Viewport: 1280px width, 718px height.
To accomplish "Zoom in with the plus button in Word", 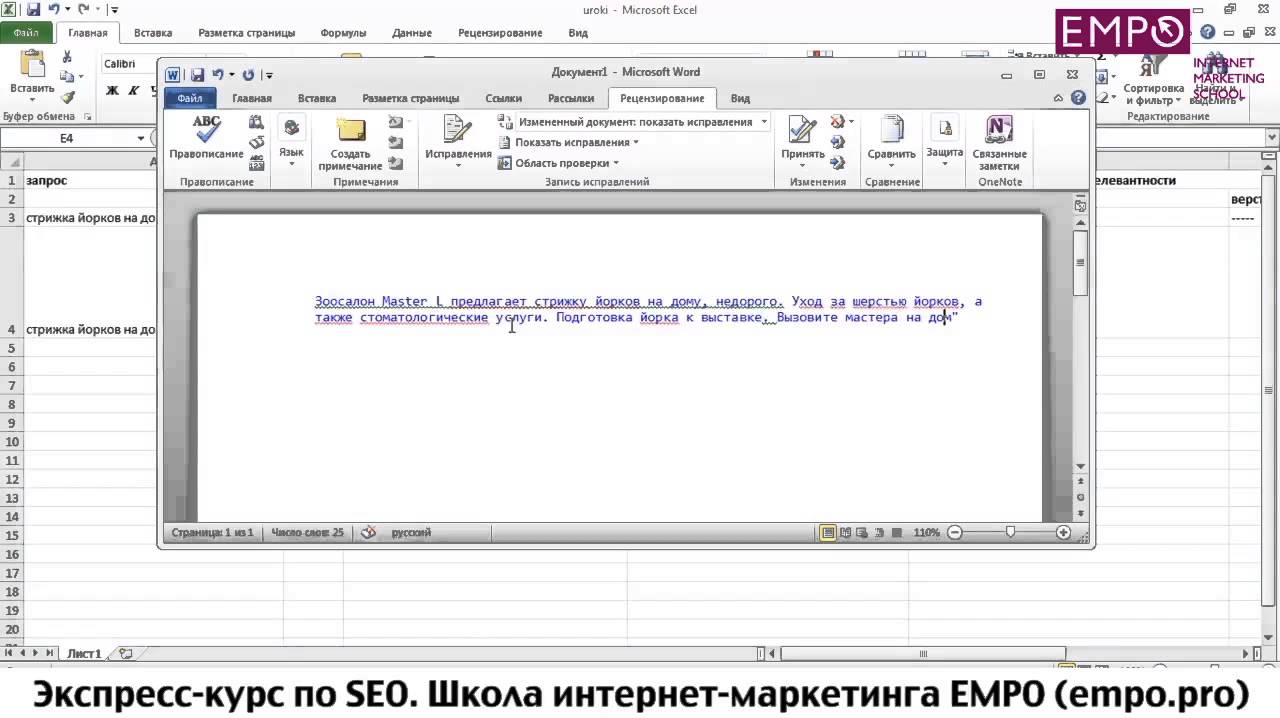I will click(1064, 533).
